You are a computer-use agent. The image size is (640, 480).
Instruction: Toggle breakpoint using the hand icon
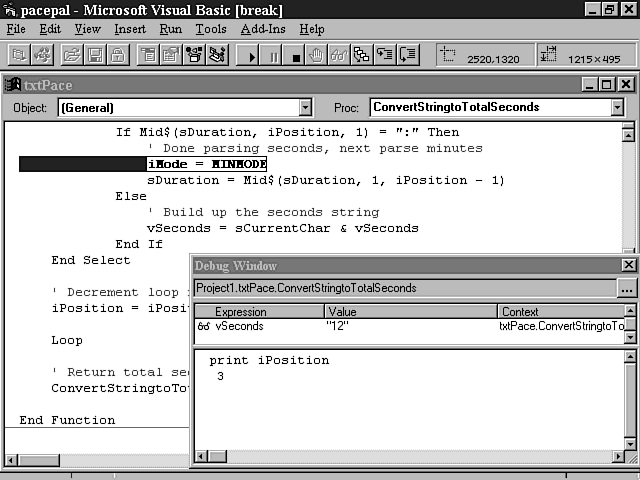(x=317, y=55)
